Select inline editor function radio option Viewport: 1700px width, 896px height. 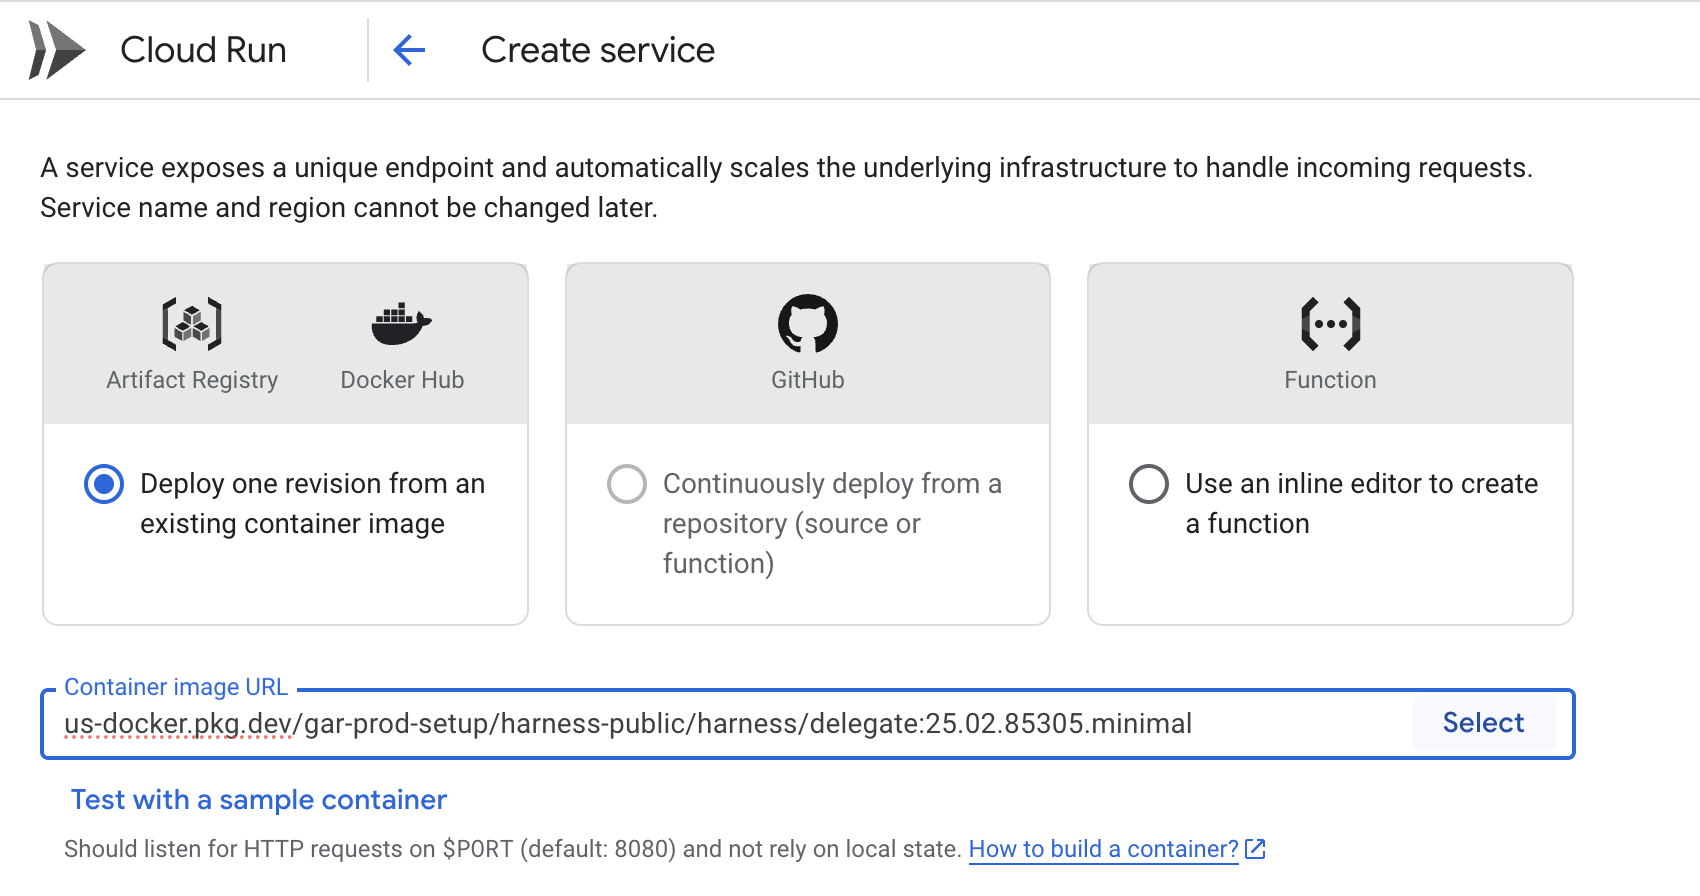pos(1149,484)
